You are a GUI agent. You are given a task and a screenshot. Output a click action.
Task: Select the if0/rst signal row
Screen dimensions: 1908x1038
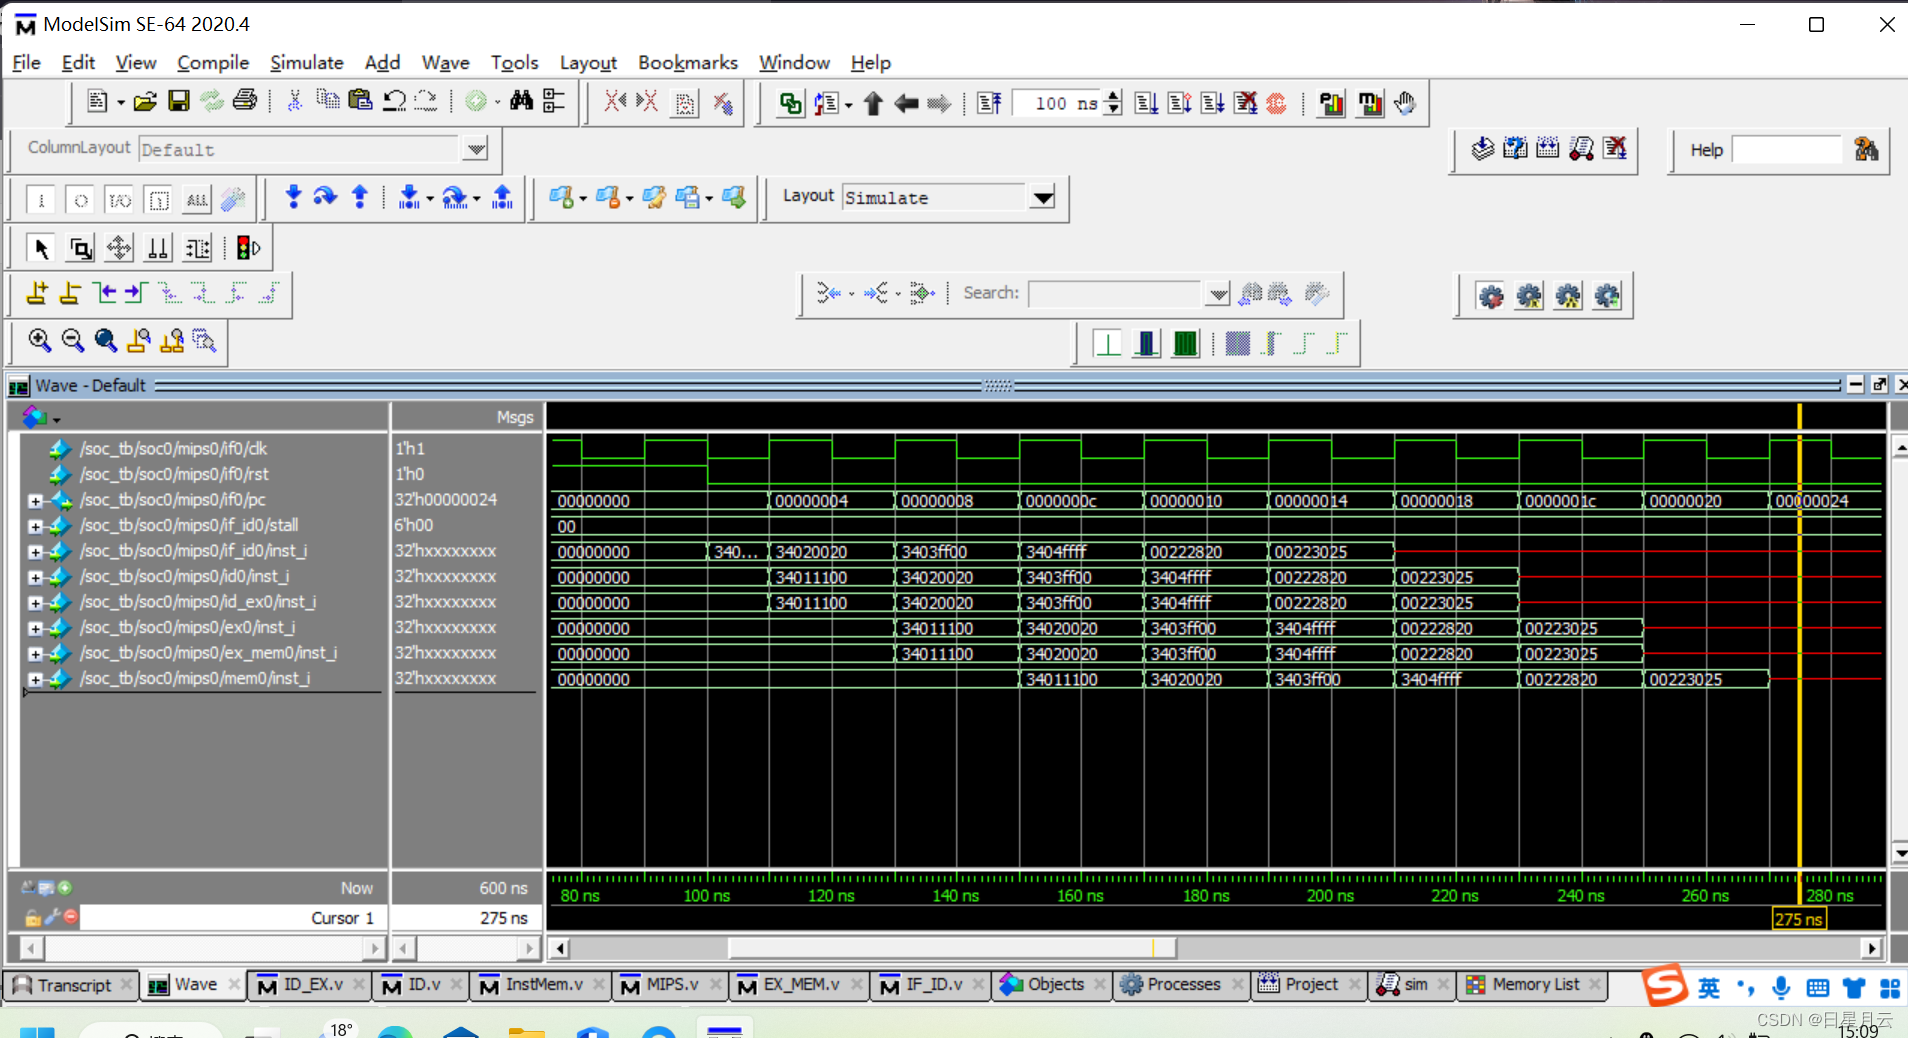174,474
